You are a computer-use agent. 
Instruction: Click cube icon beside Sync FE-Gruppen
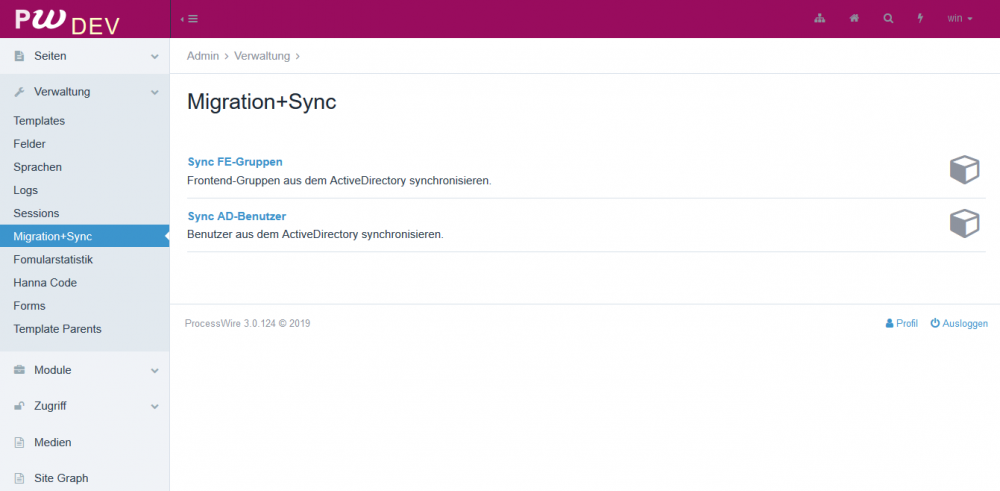pyautogui.click(x=964, y=170)
